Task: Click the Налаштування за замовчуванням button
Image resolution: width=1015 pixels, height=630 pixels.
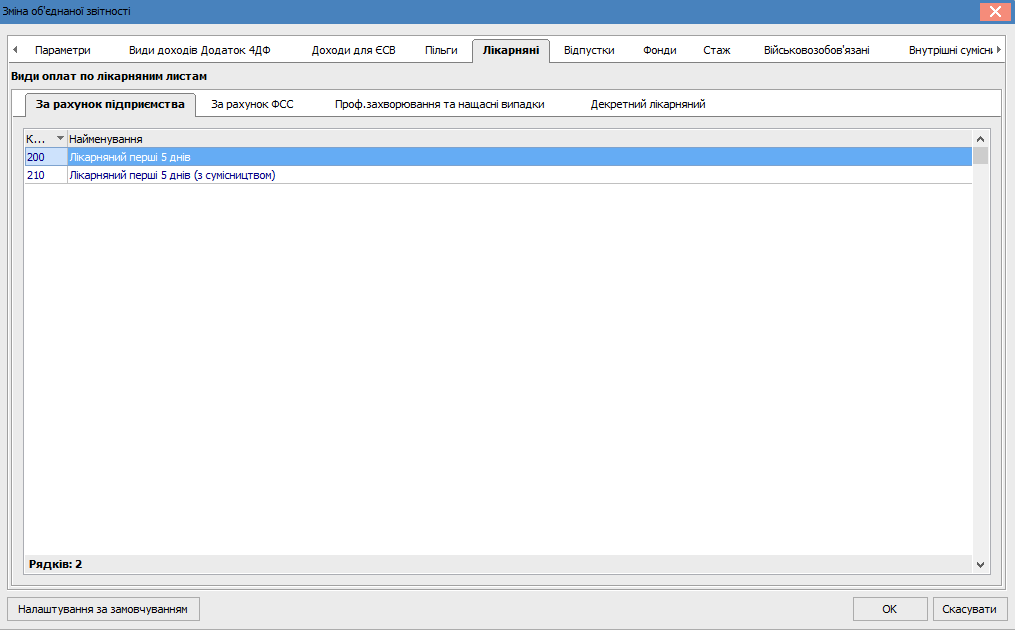Action: pyautogui.click(x=103, y=609)
